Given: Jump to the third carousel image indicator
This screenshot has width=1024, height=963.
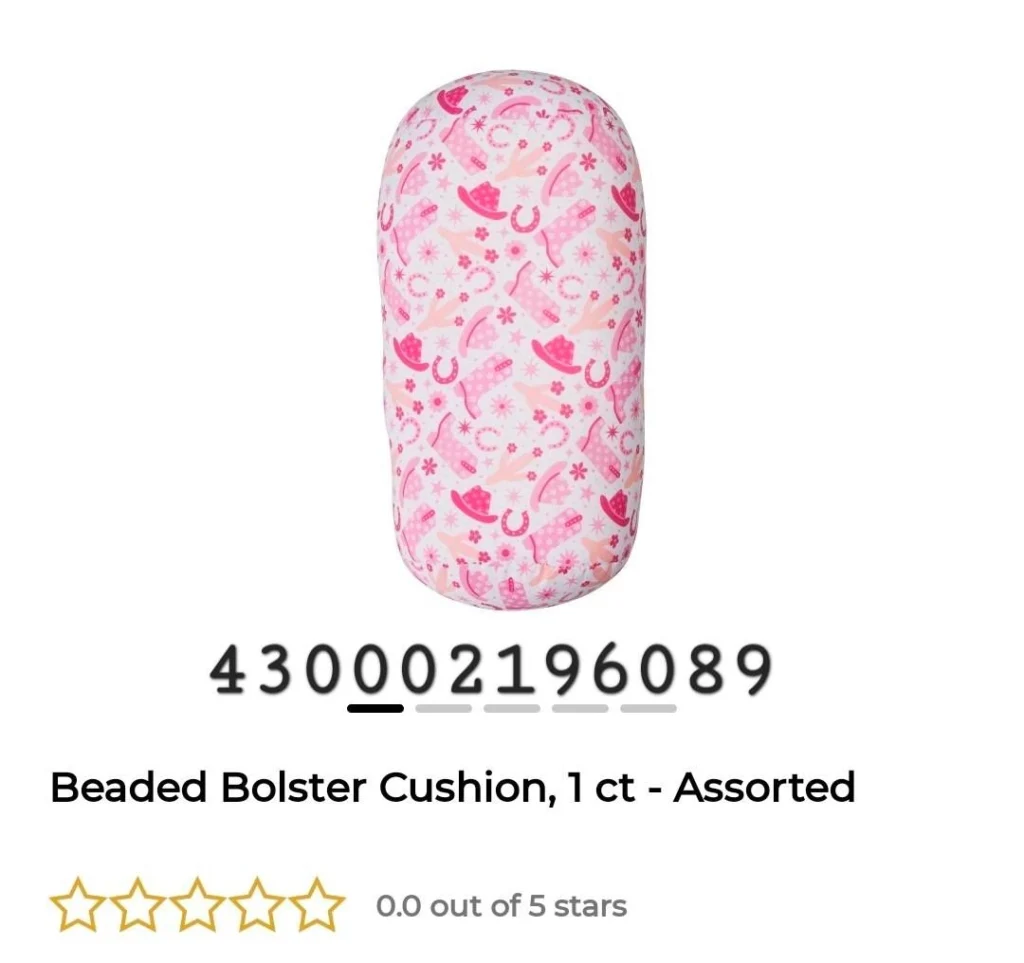Looking at the screenshot, I should pyautogui.click(x=512, y=708).
